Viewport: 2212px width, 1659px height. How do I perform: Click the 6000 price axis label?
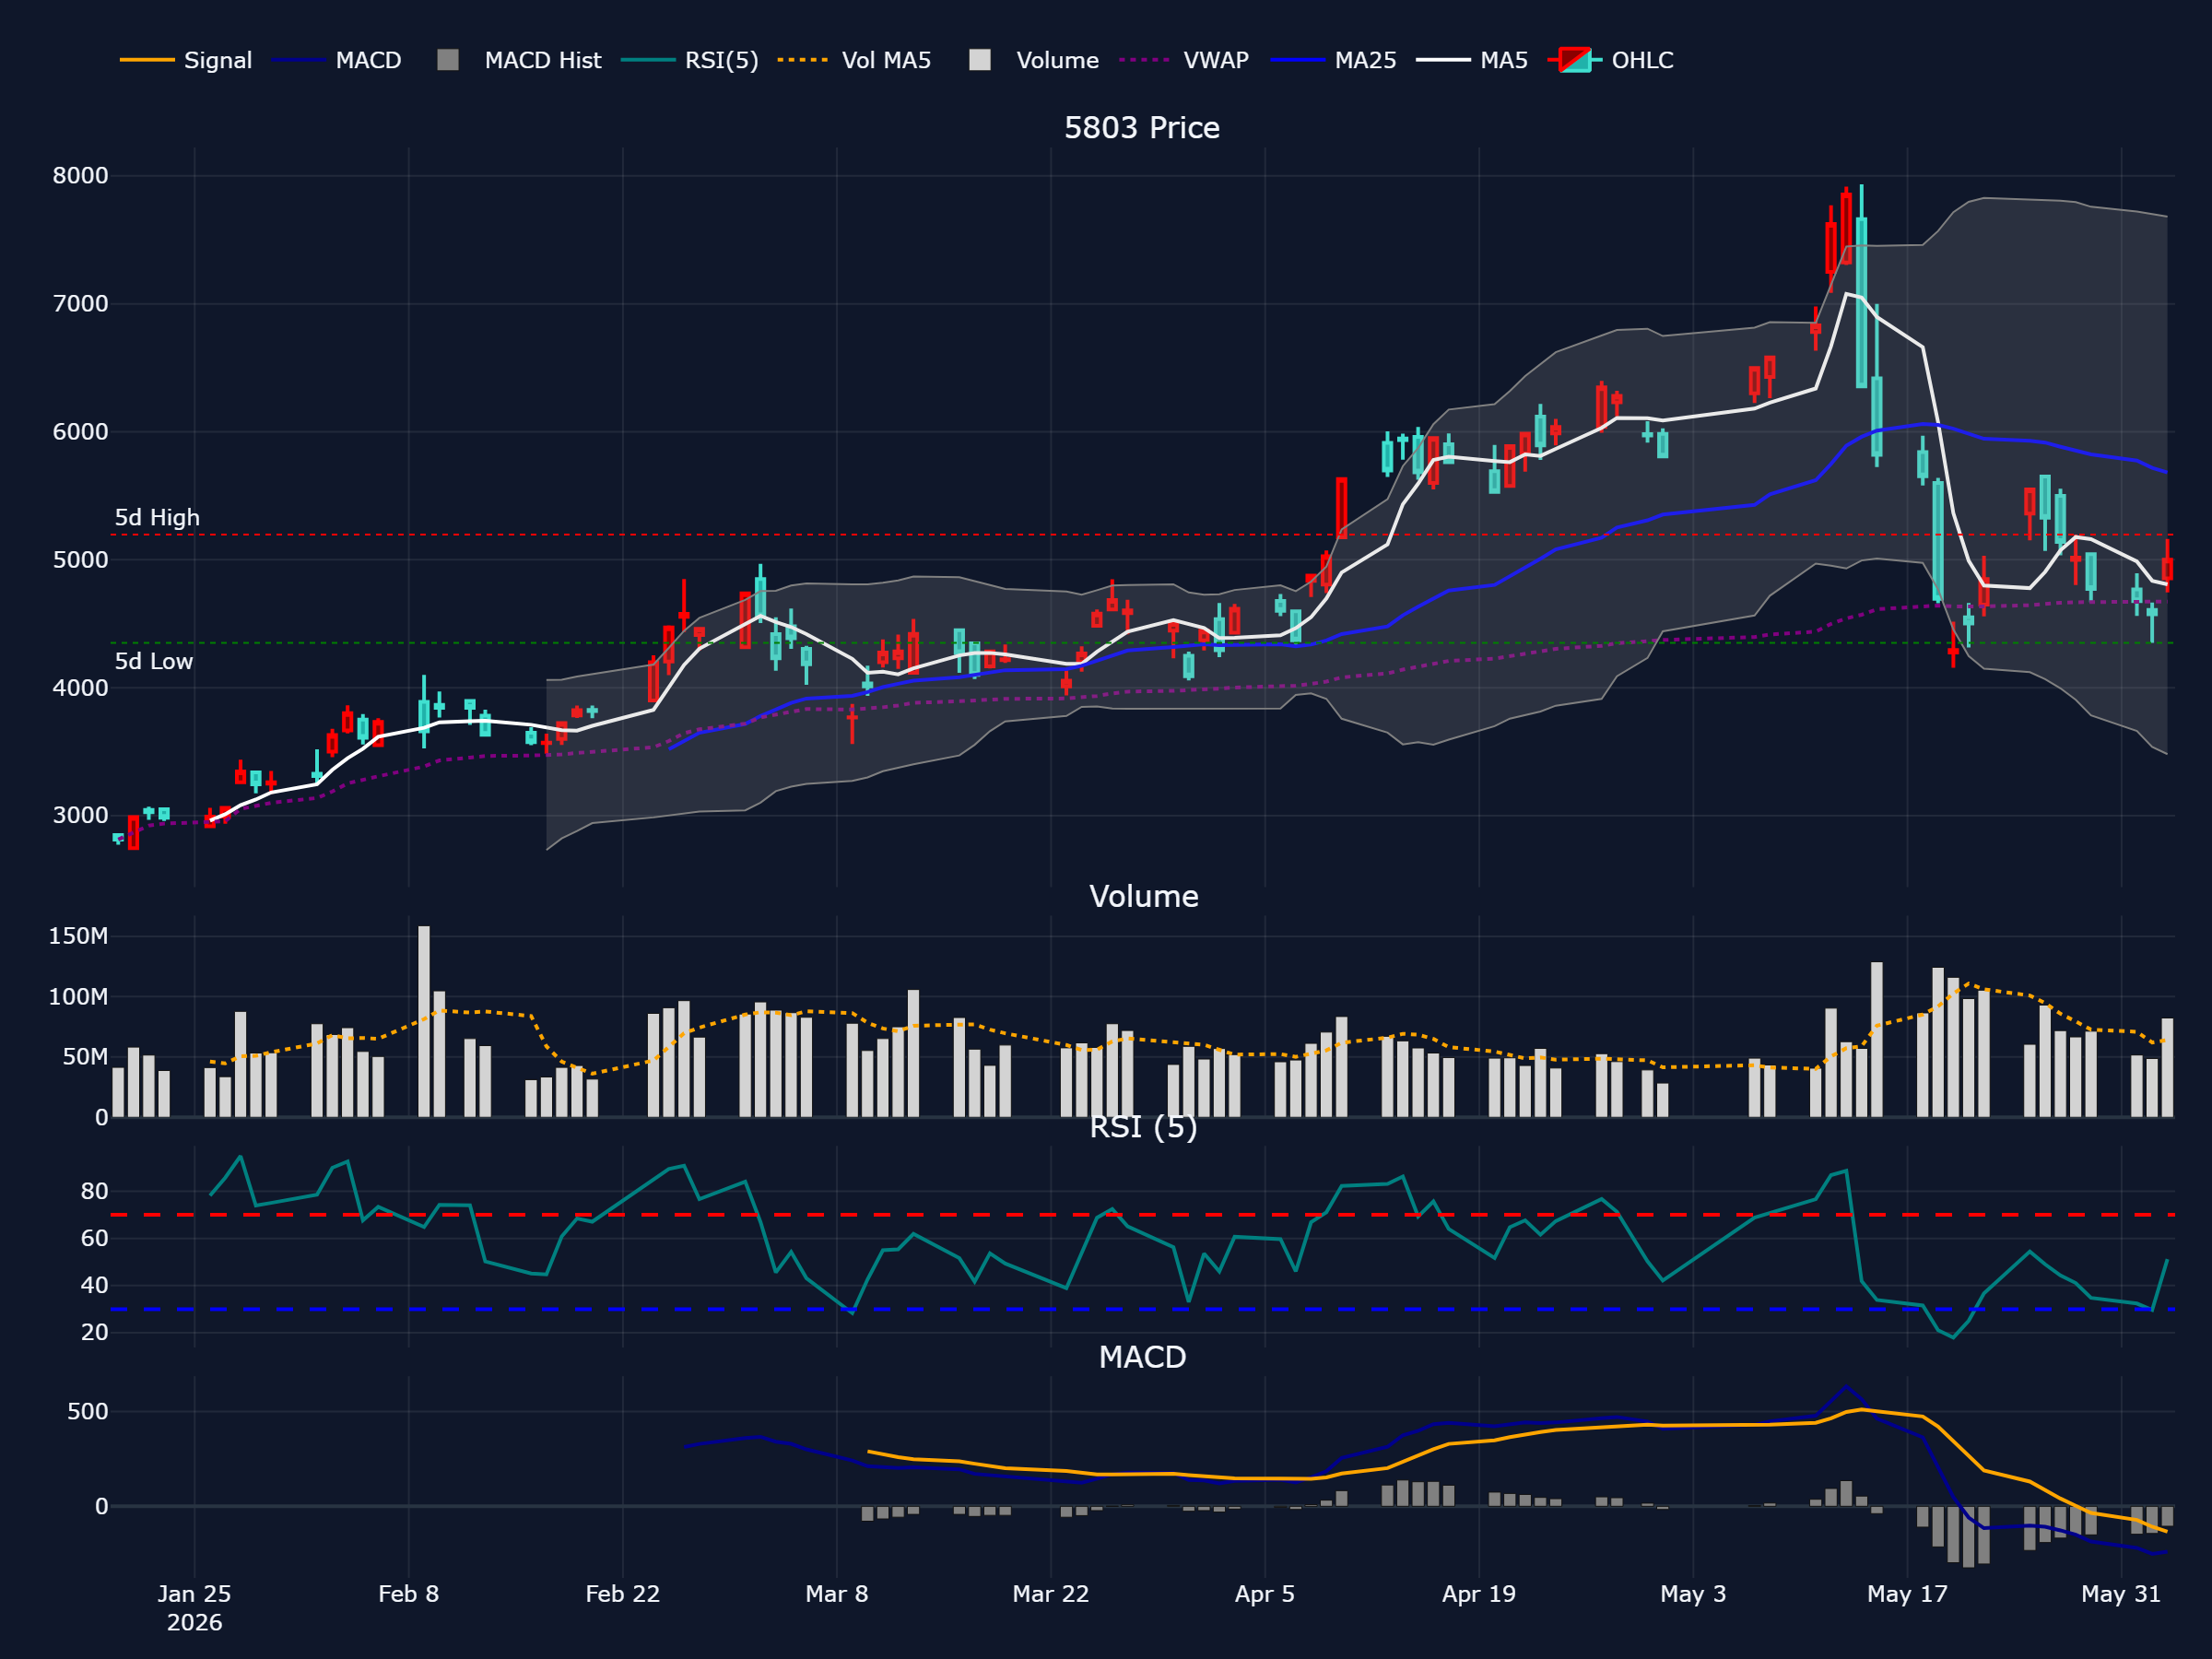click(80, 432)
